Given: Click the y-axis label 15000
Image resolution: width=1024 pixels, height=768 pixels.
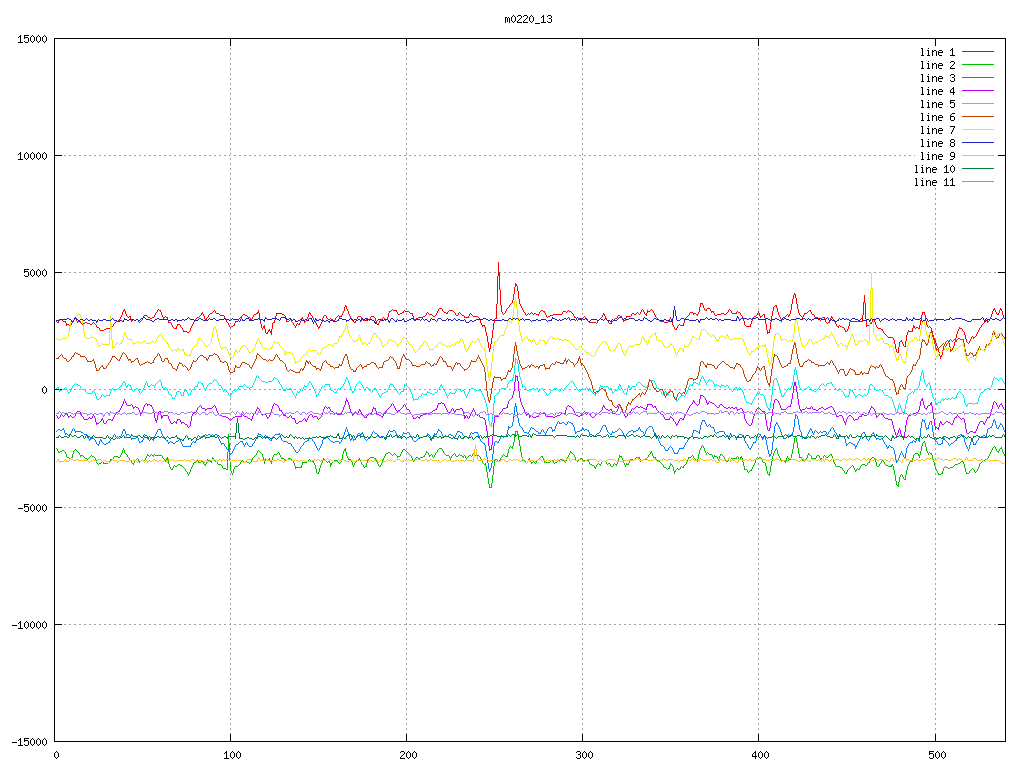Looking at the screenshot, I should tap(32, 39).
